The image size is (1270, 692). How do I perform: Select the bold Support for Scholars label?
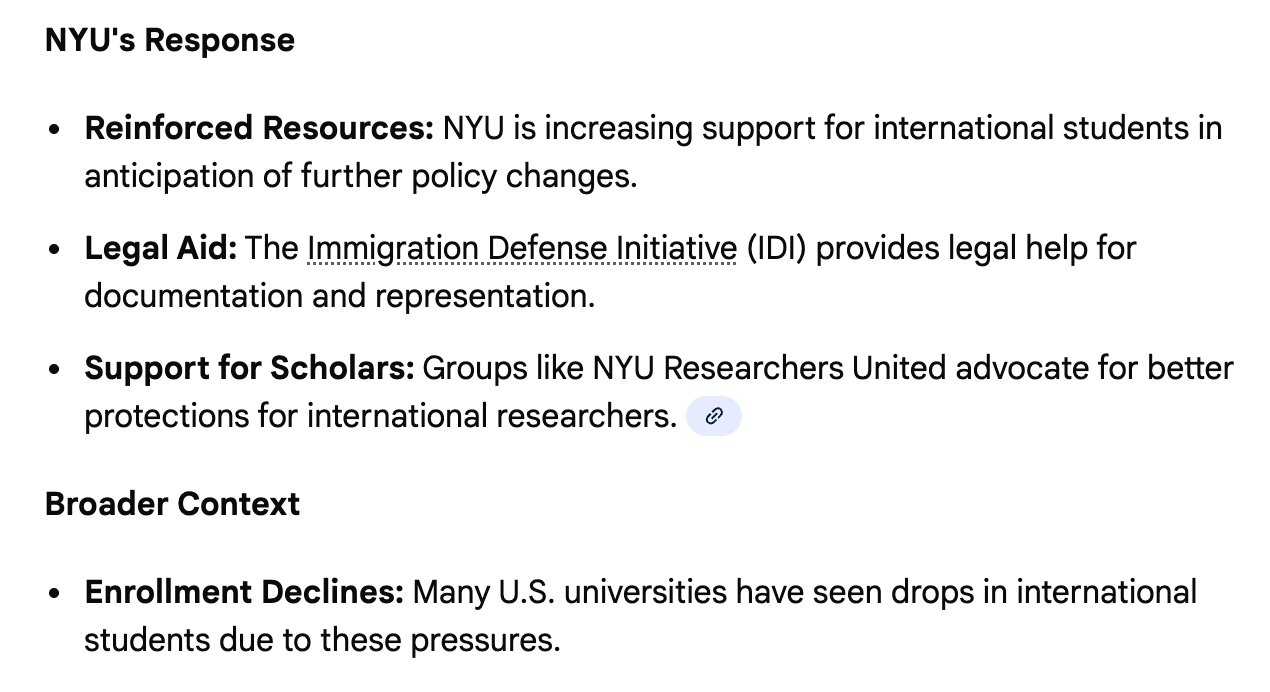[249, 368]
